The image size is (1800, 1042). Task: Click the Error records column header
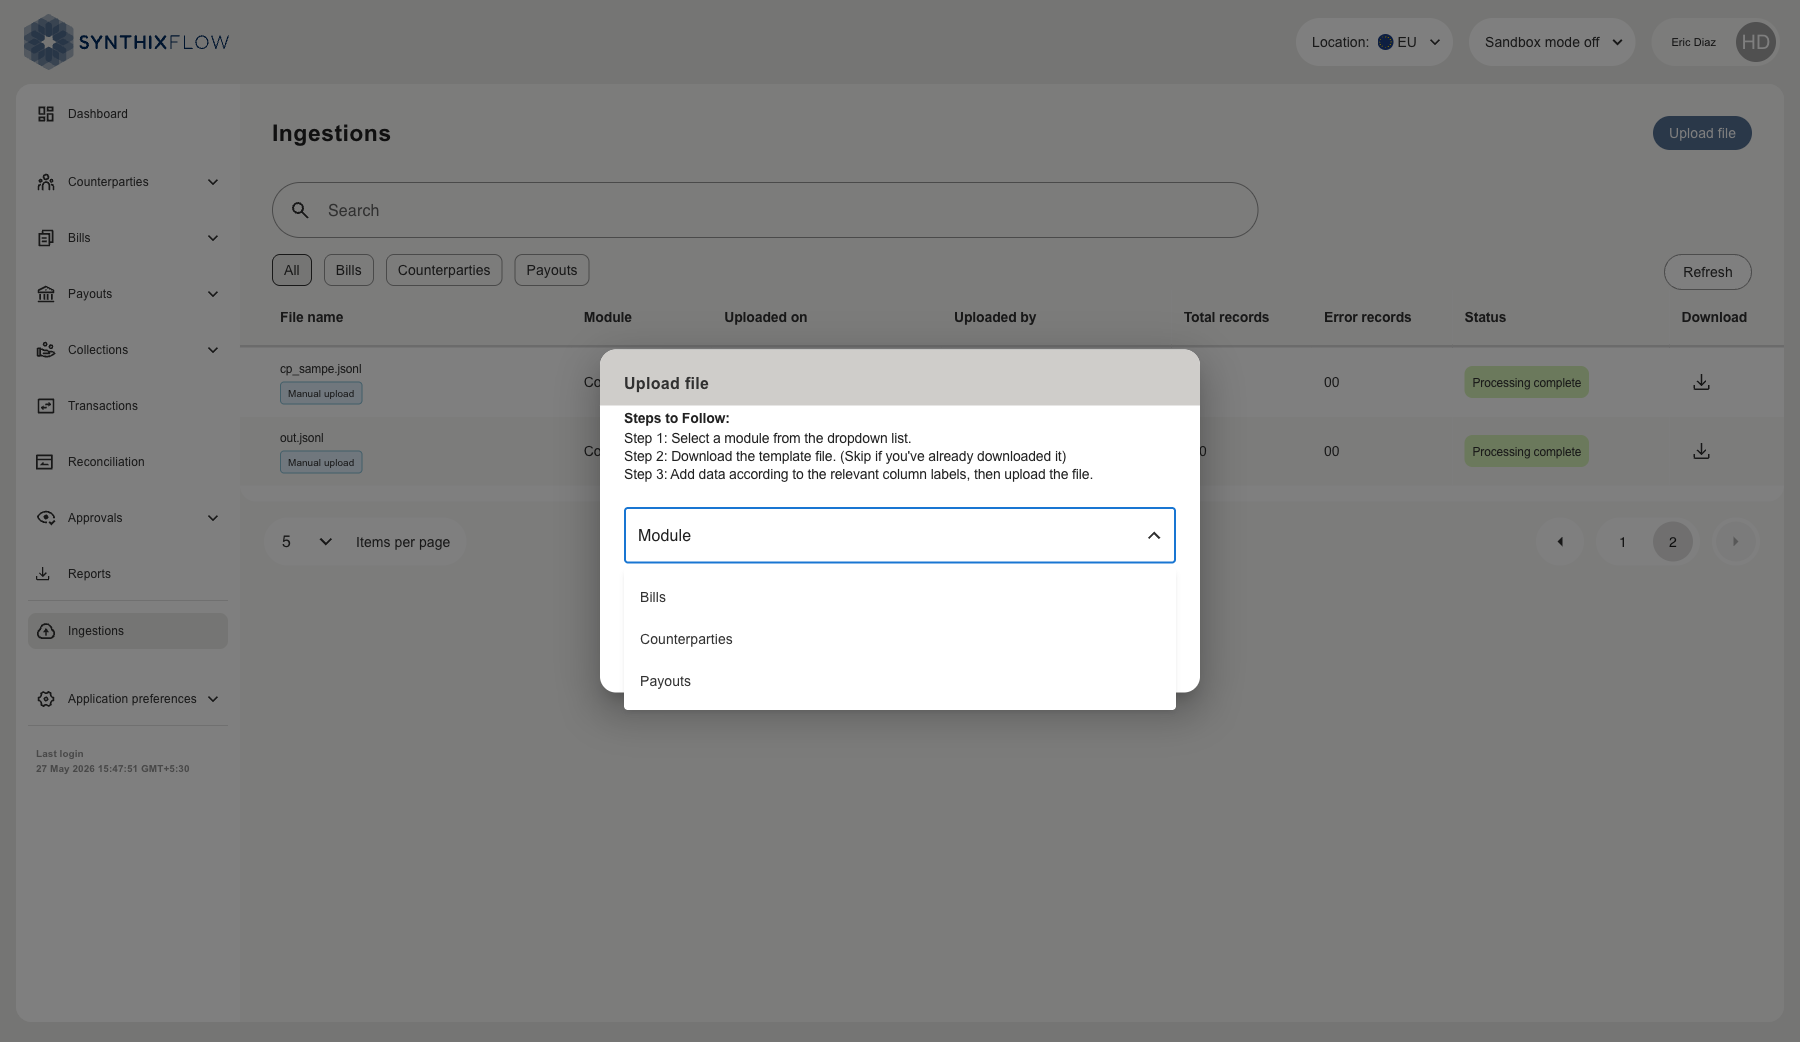coord(1367,317)
